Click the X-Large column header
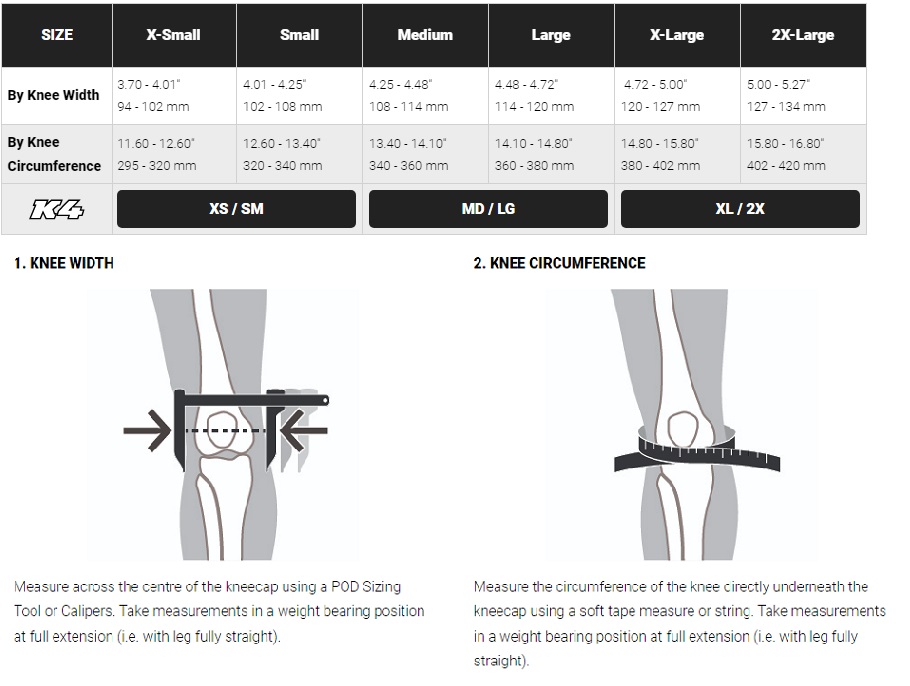 677,35
